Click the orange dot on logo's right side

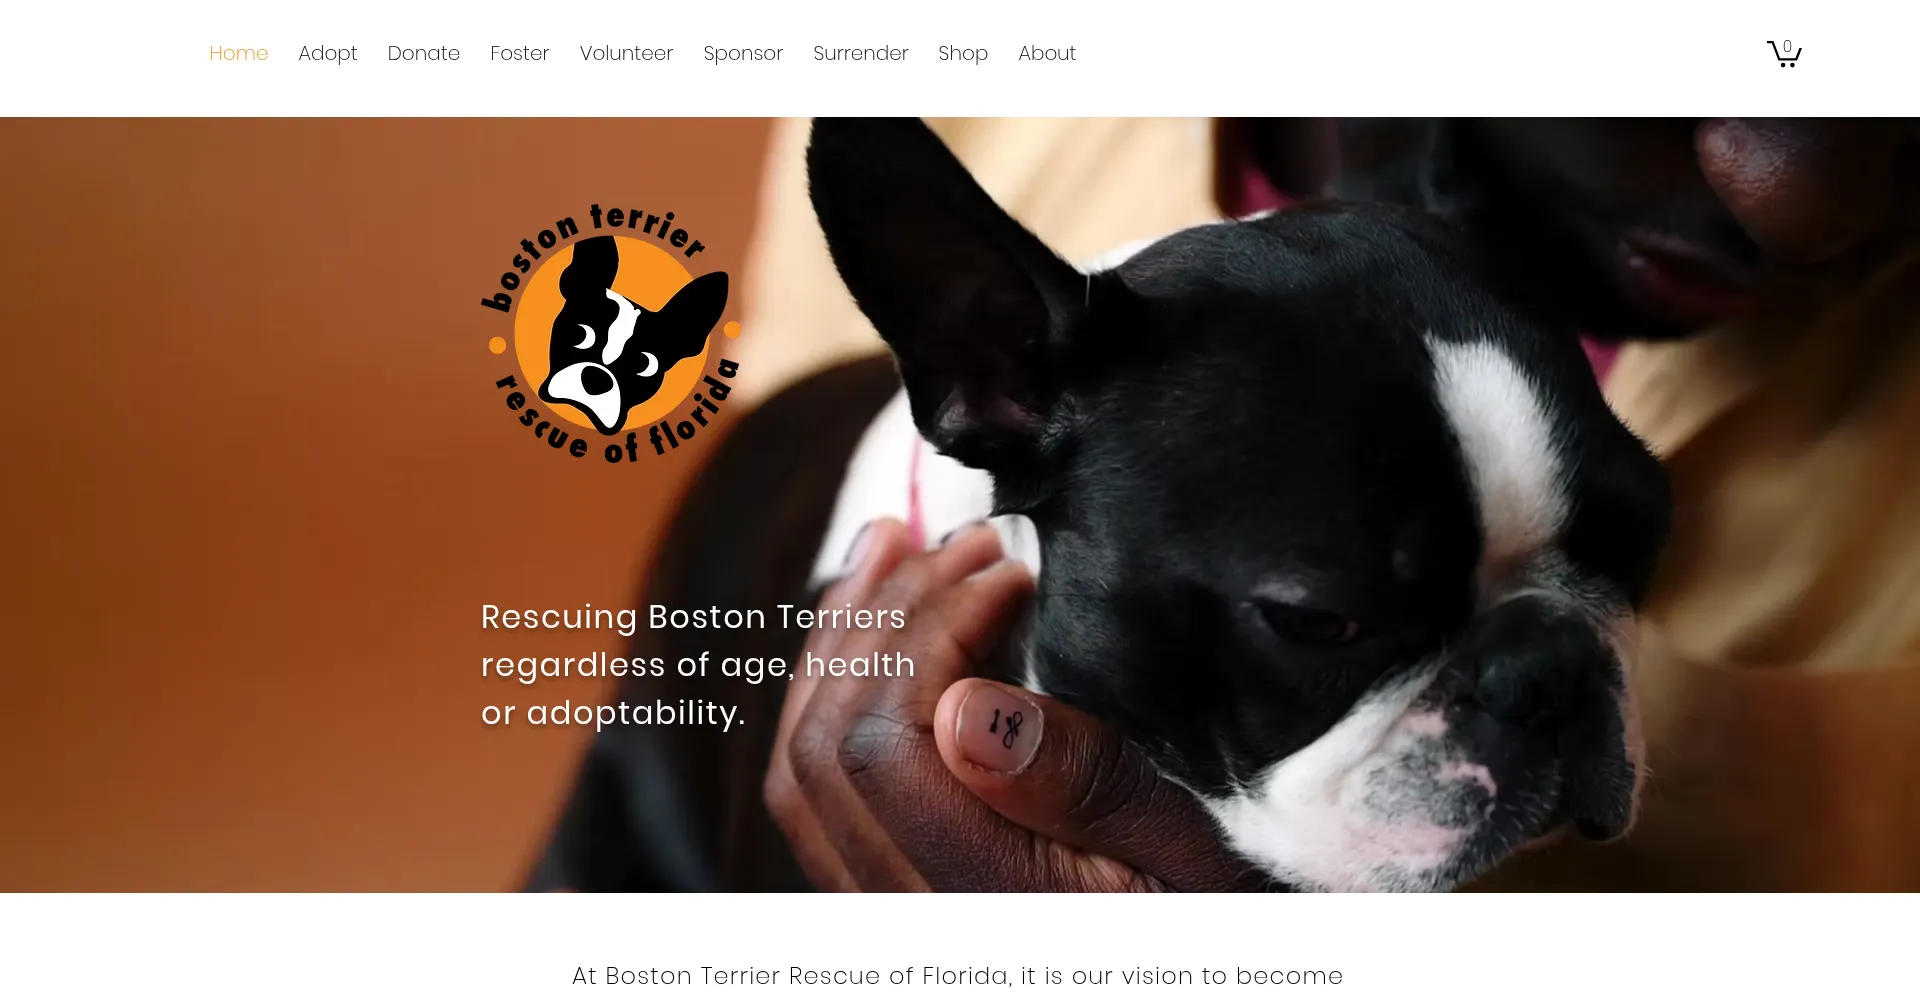click(732, 329)
